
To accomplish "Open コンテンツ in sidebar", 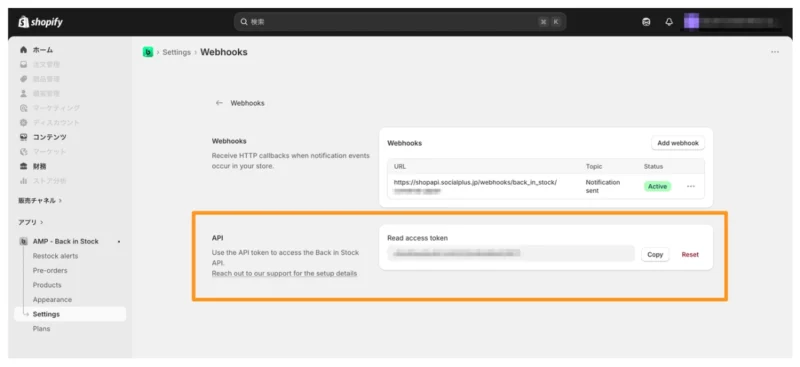I will click(49, 137).
